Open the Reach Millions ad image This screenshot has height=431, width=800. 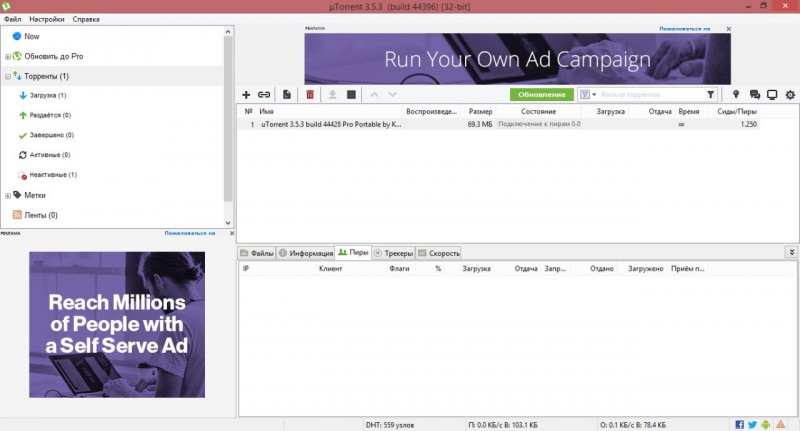pos(117,324)
